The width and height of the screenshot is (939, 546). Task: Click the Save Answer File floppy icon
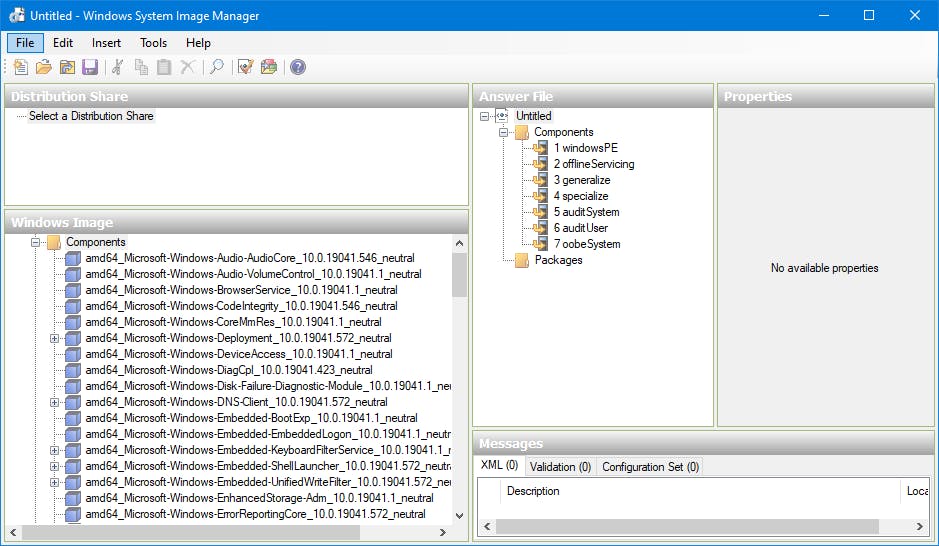89,67
